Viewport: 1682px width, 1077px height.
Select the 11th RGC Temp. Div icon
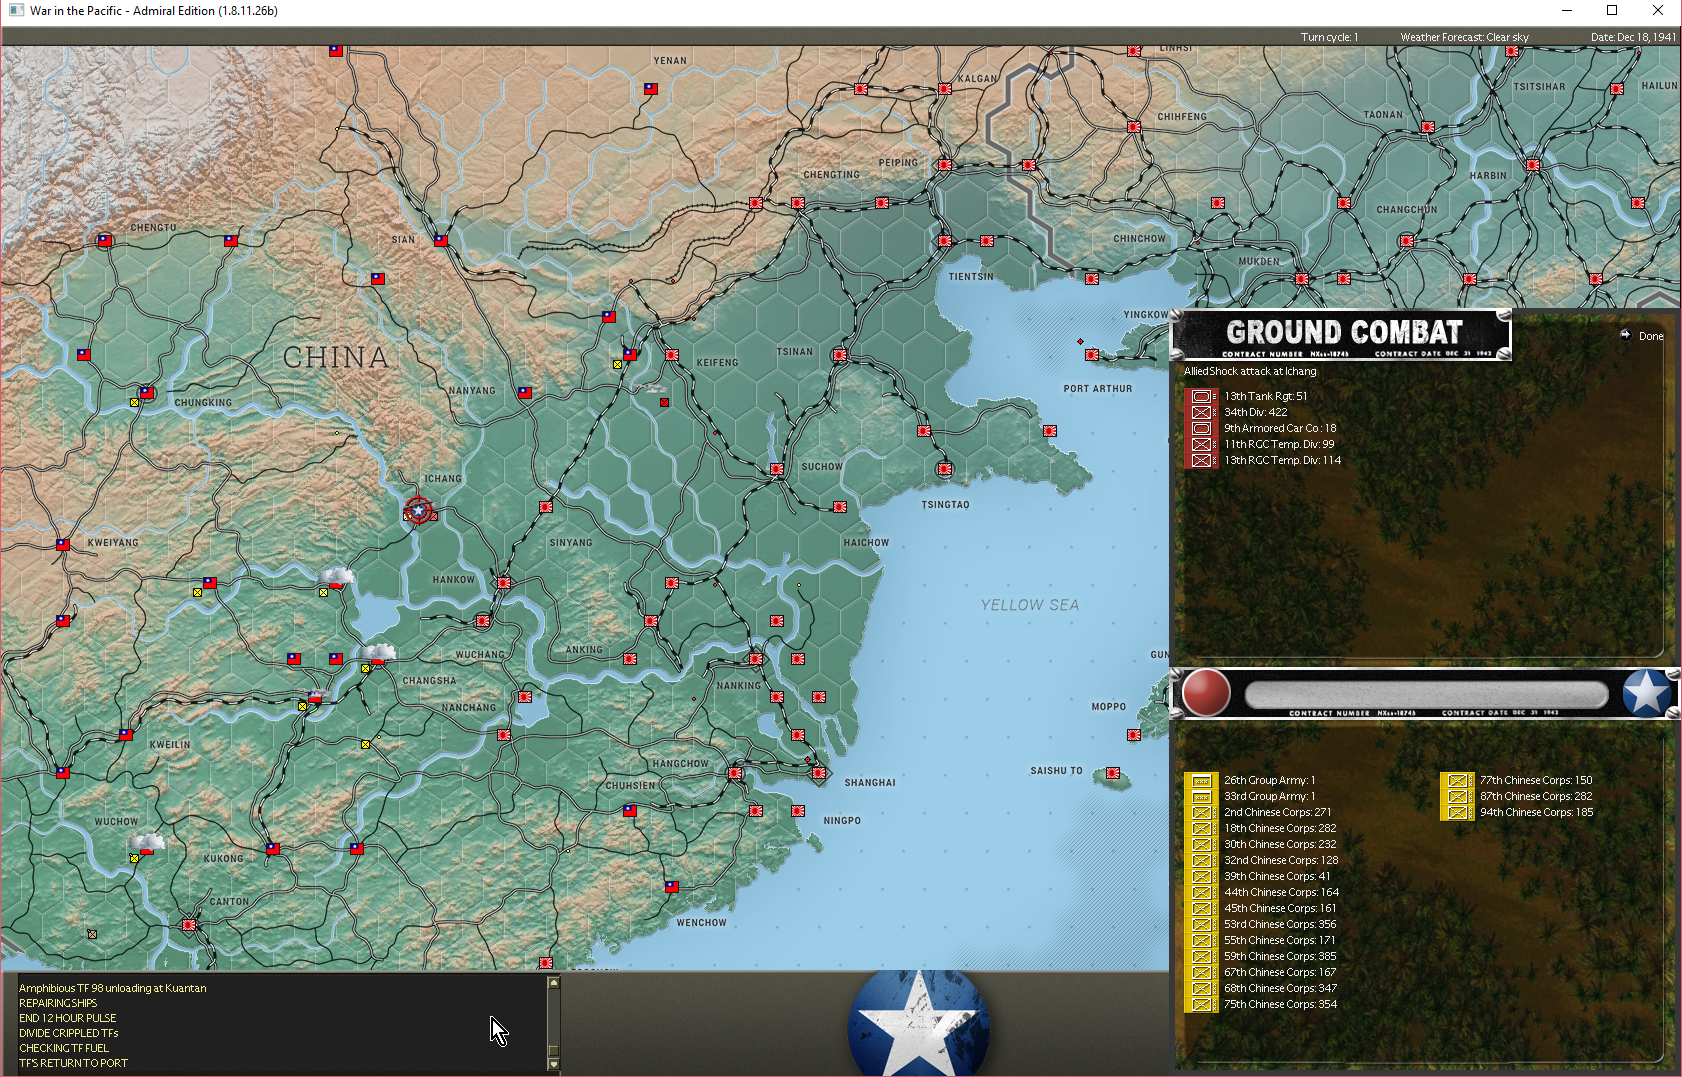1201,444
